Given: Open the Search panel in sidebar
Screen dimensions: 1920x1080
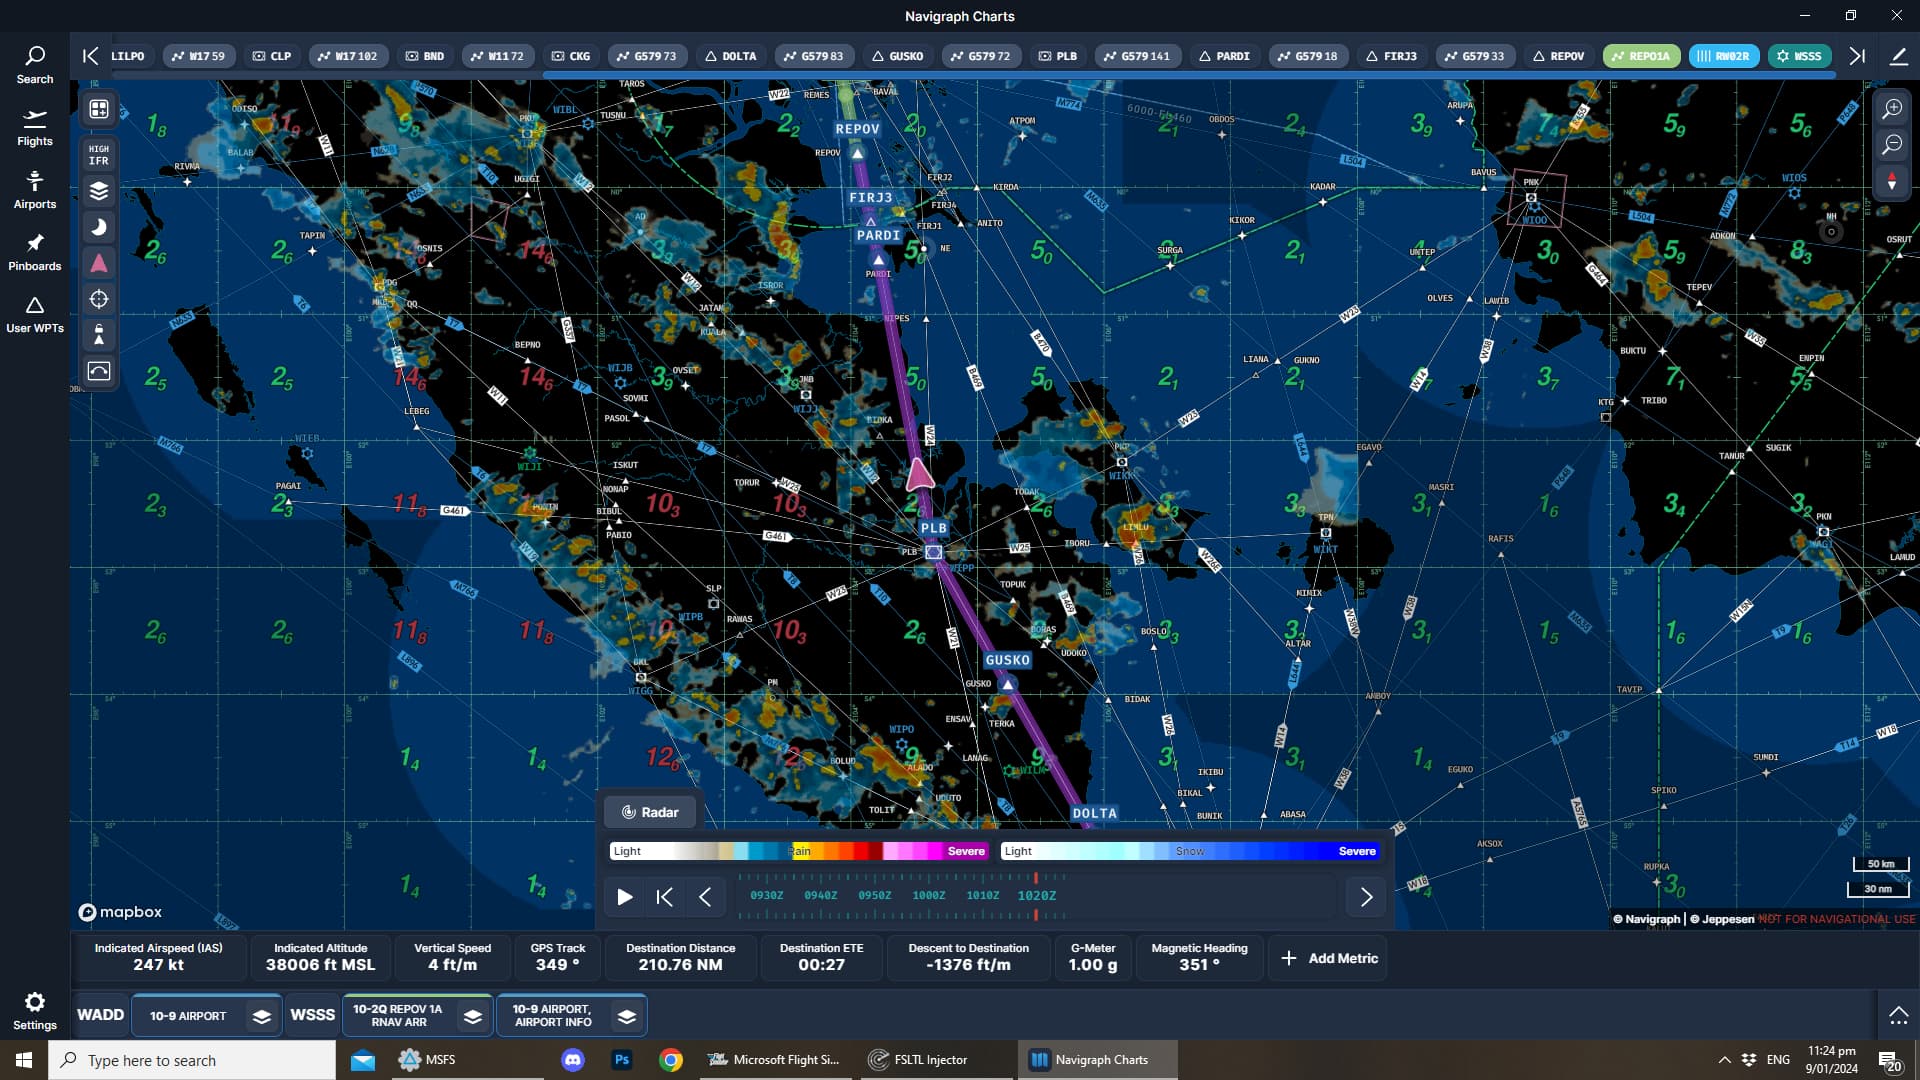Looking at the screenshot, I should point(35,65).
